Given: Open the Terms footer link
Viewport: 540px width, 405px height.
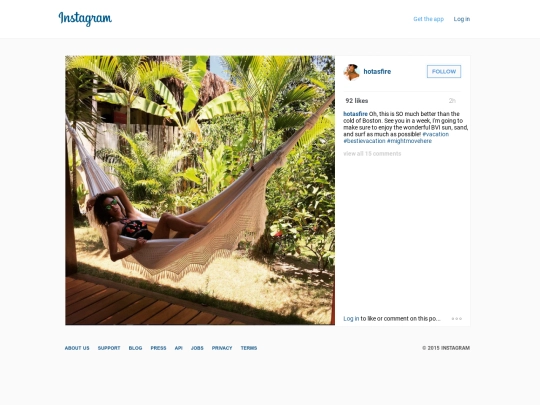Looking at the screenshot, I should pos(249,348).
